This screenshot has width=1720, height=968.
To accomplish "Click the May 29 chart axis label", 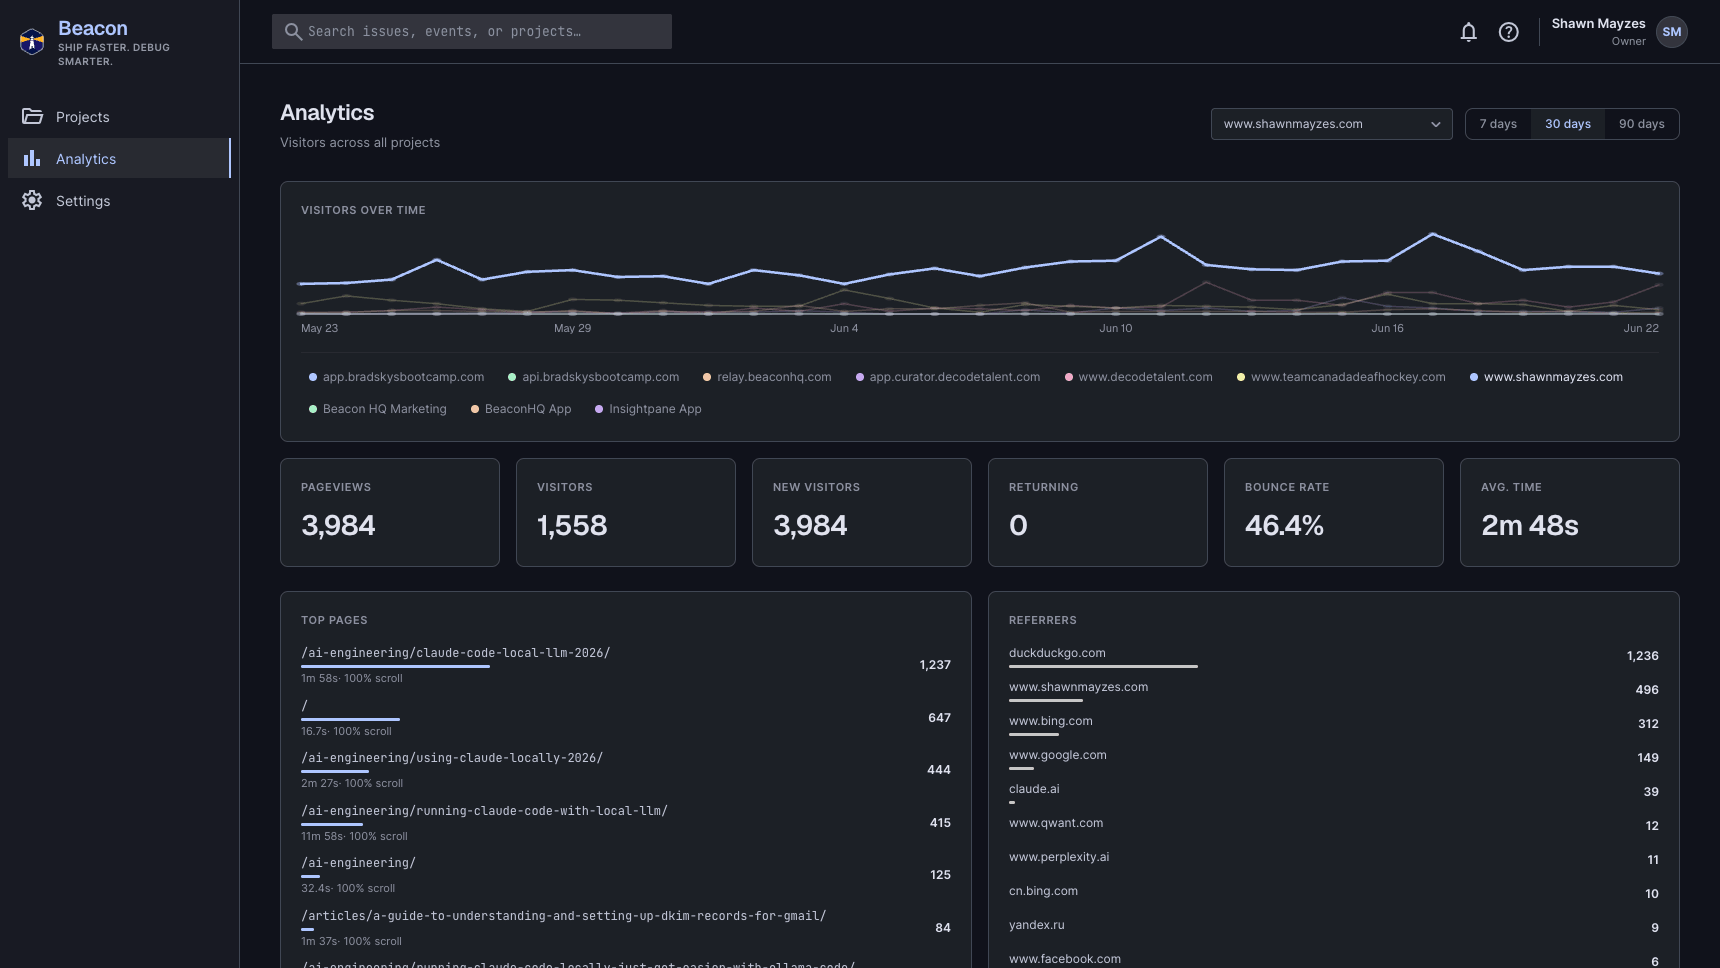I will [572, 328].
